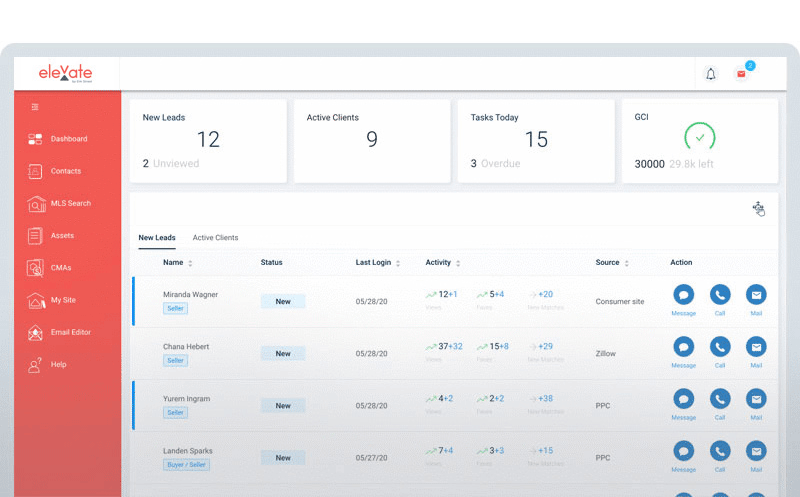Message Landen Sparks
This screenshot has width=800, height=497.
pyautogui.click(x=684, y=451)
